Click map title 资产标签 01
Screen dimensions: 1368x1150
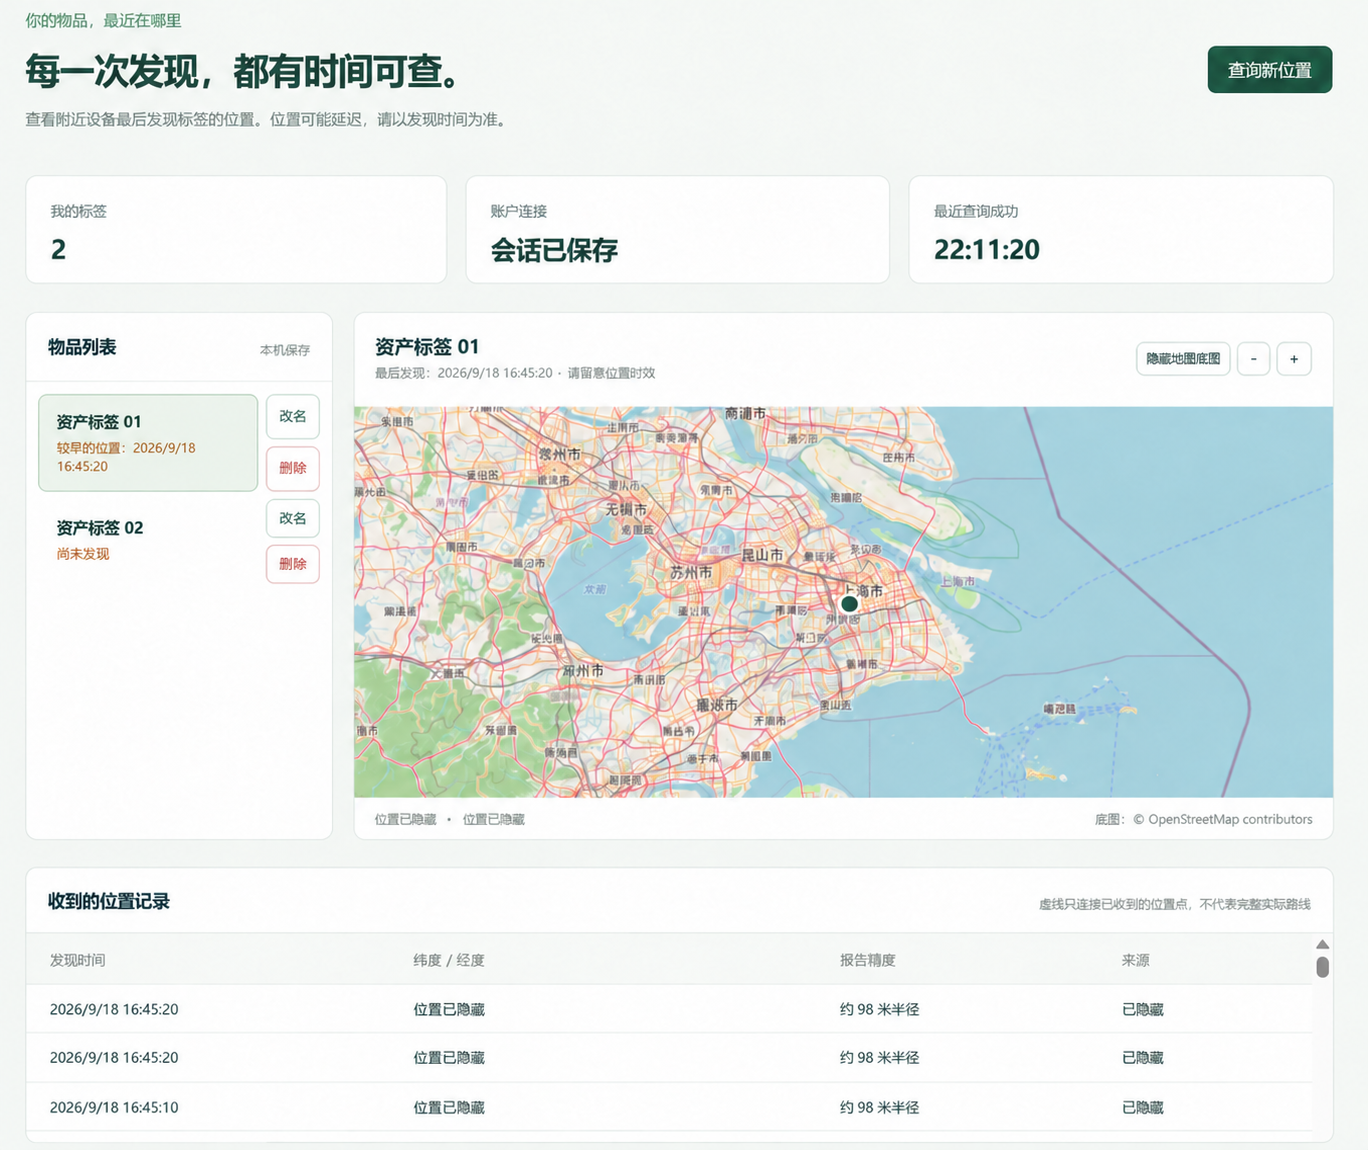point(427,347)
